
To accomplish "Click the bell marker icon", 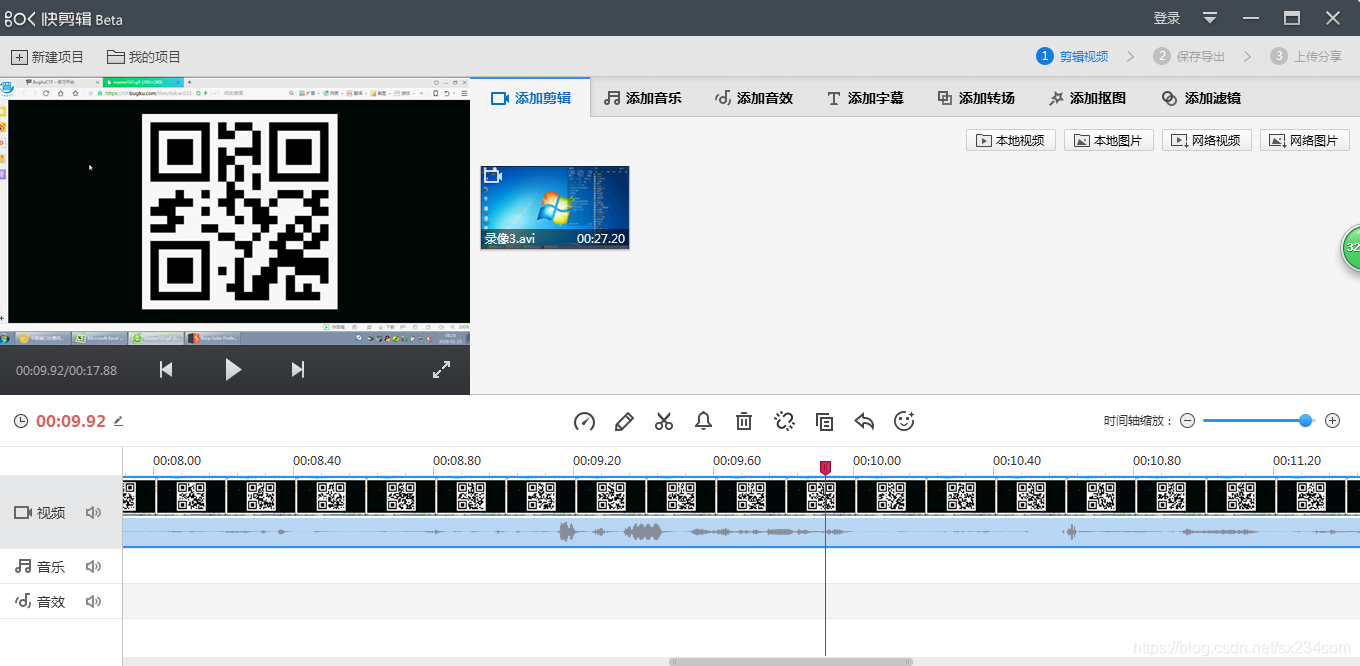I will [704, 421].
